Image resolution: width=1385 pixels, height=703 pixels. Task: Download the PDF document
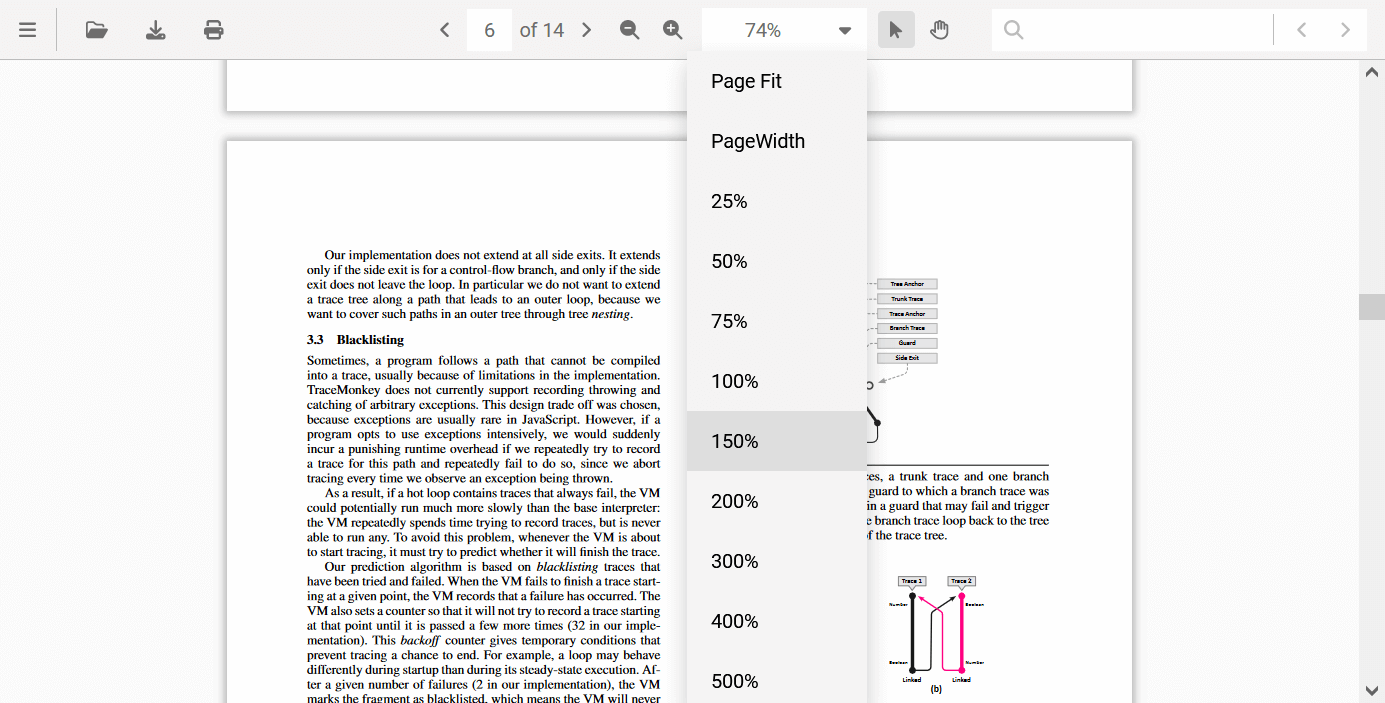tap(156, 30)
